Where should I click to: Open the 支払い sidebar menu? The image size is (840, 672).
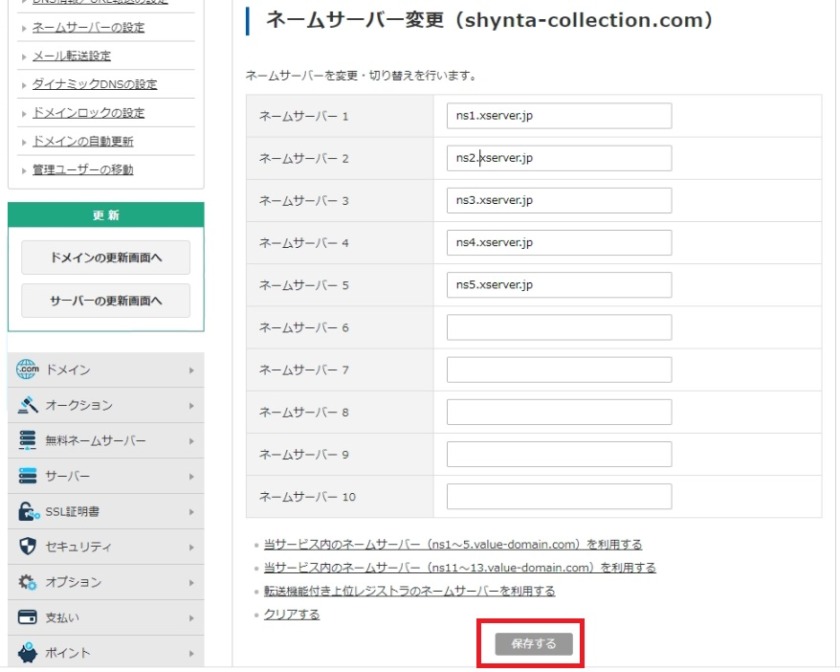pyautogui.click(x=106, y=617)
